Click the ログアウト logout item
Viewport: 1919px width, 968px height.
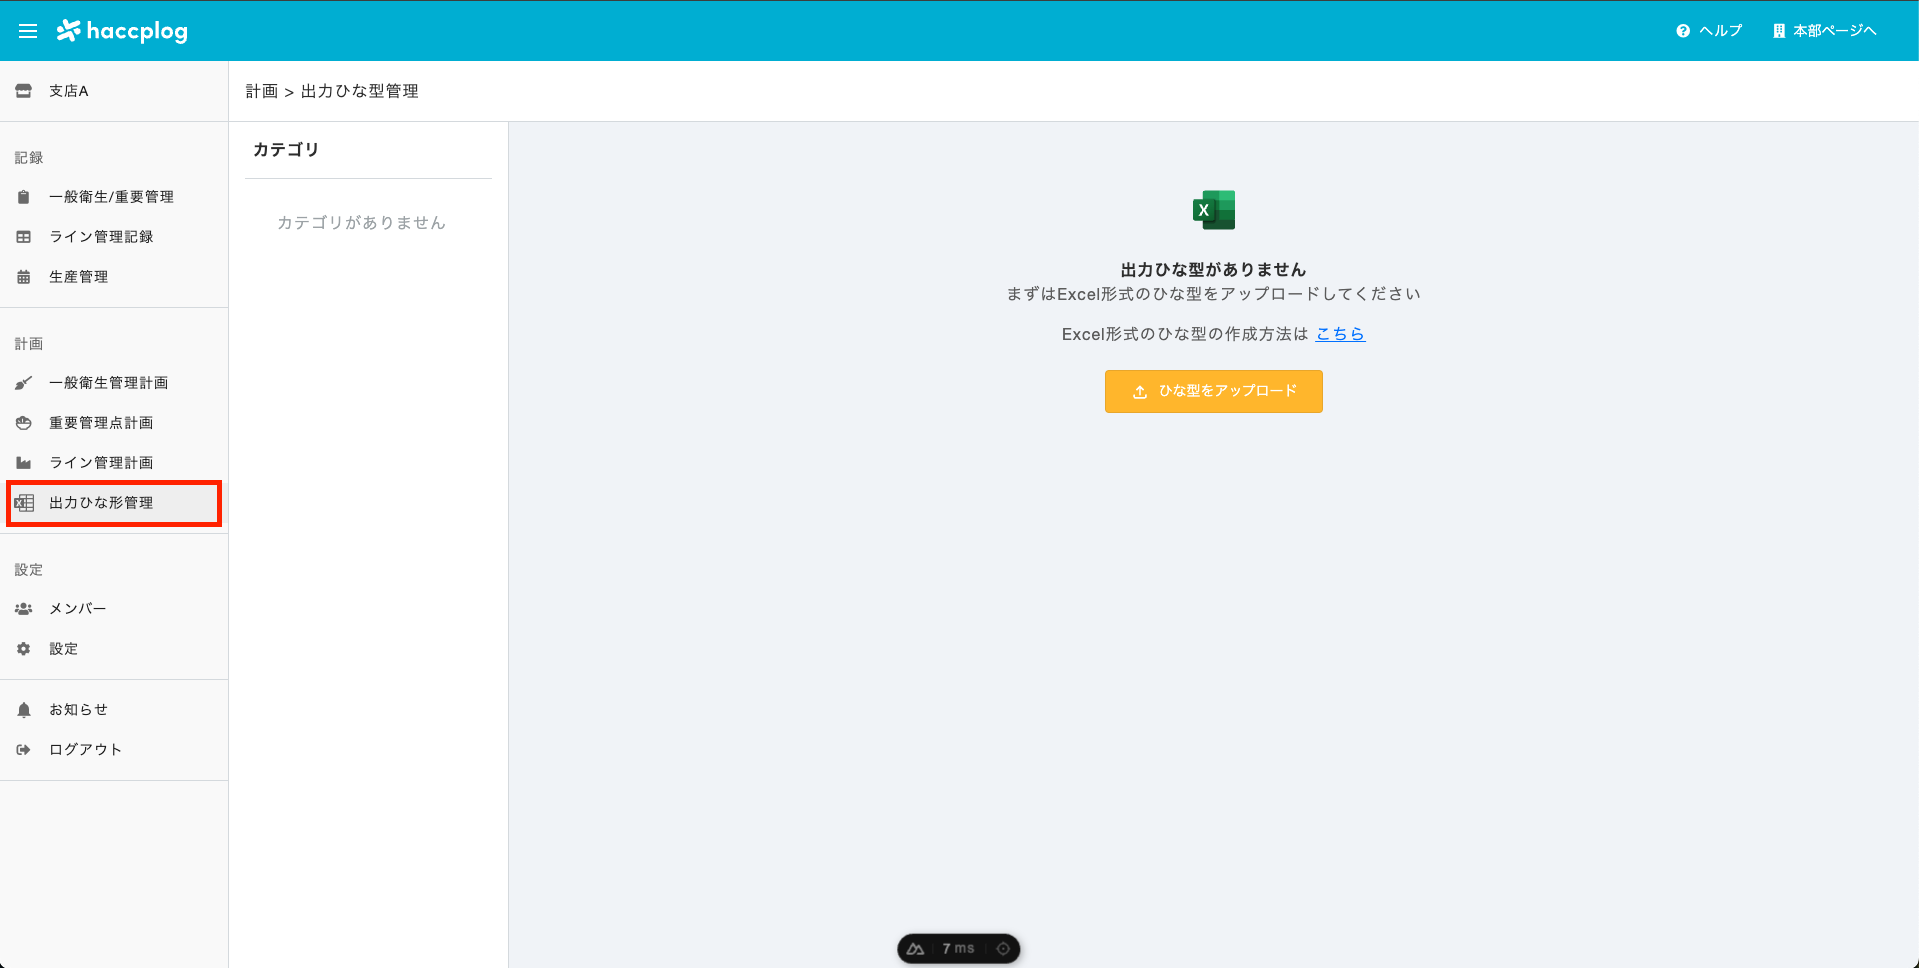click(x=85, y=750)
